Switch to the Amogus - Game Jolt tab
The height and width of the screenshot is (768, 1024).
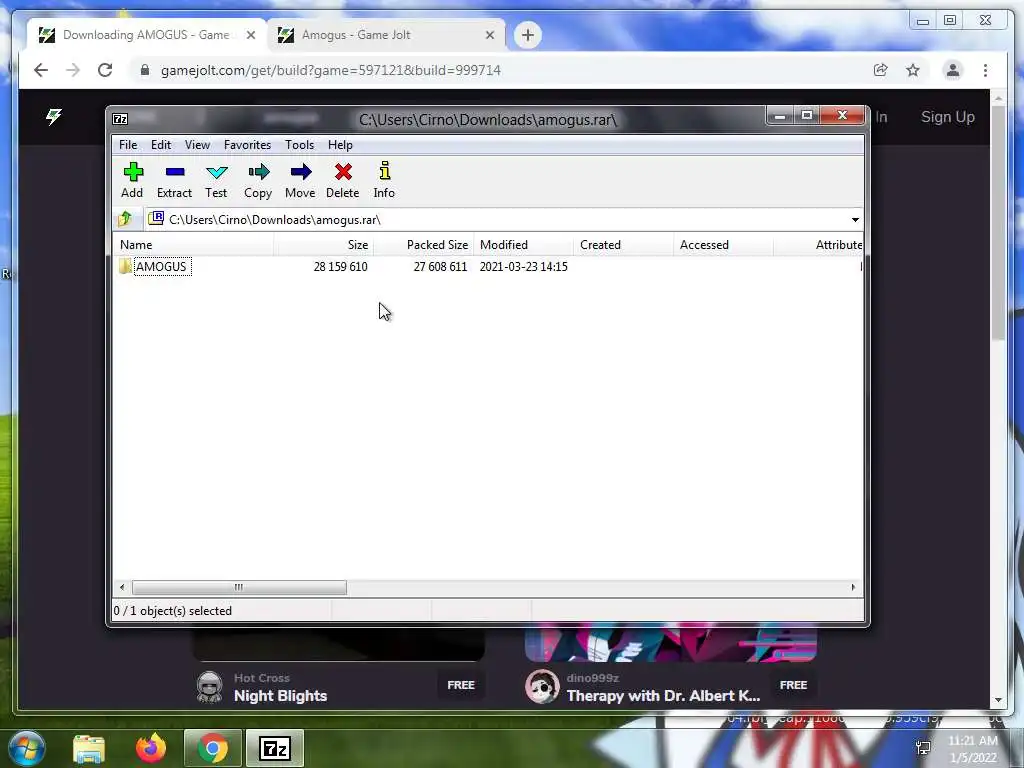coord(385,35)
